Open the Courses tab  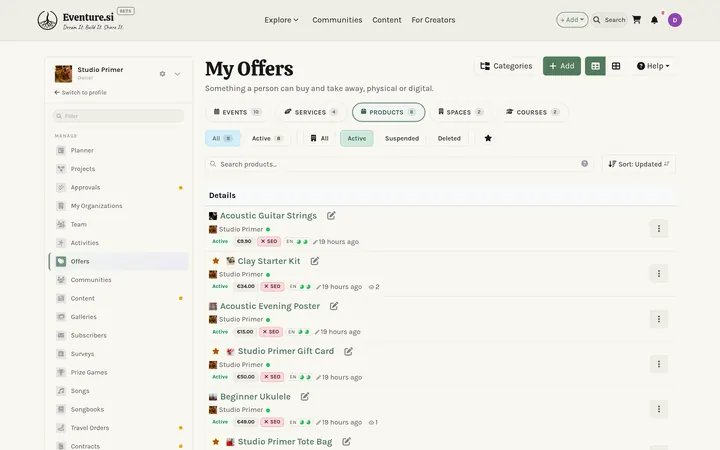(532, 112)
